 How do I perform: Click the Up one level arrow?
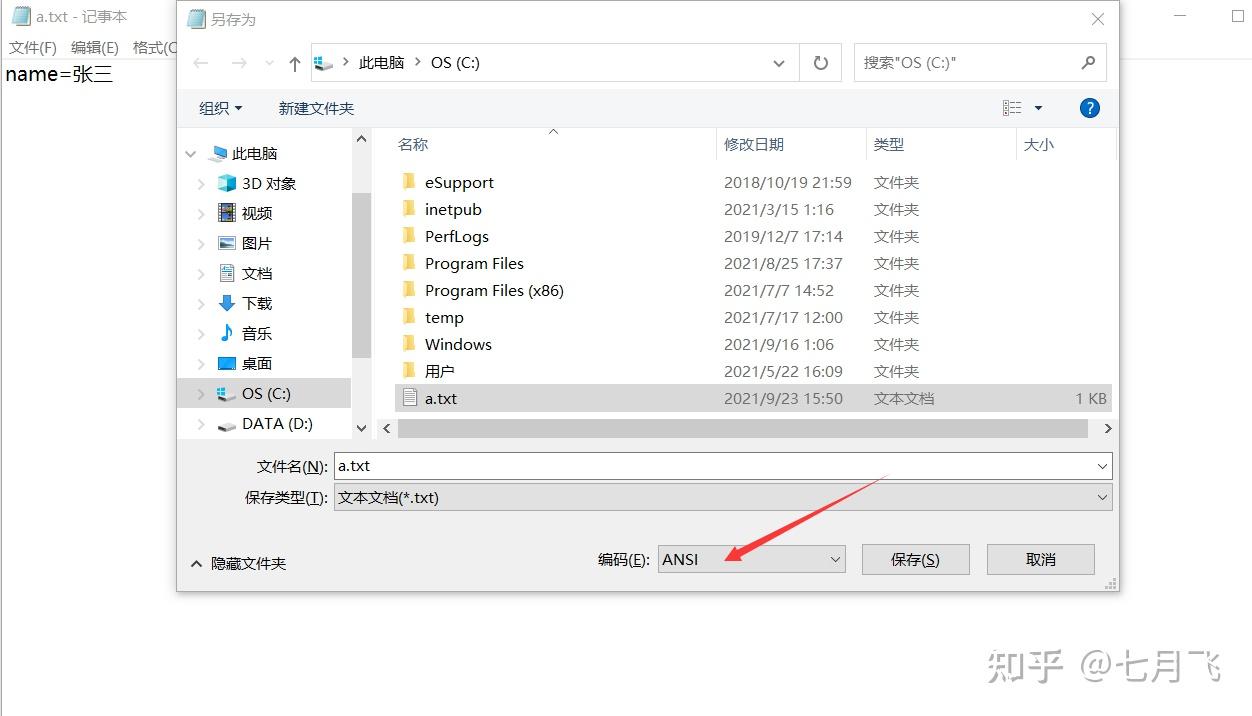pyautogui.click(x=293, y=63)
